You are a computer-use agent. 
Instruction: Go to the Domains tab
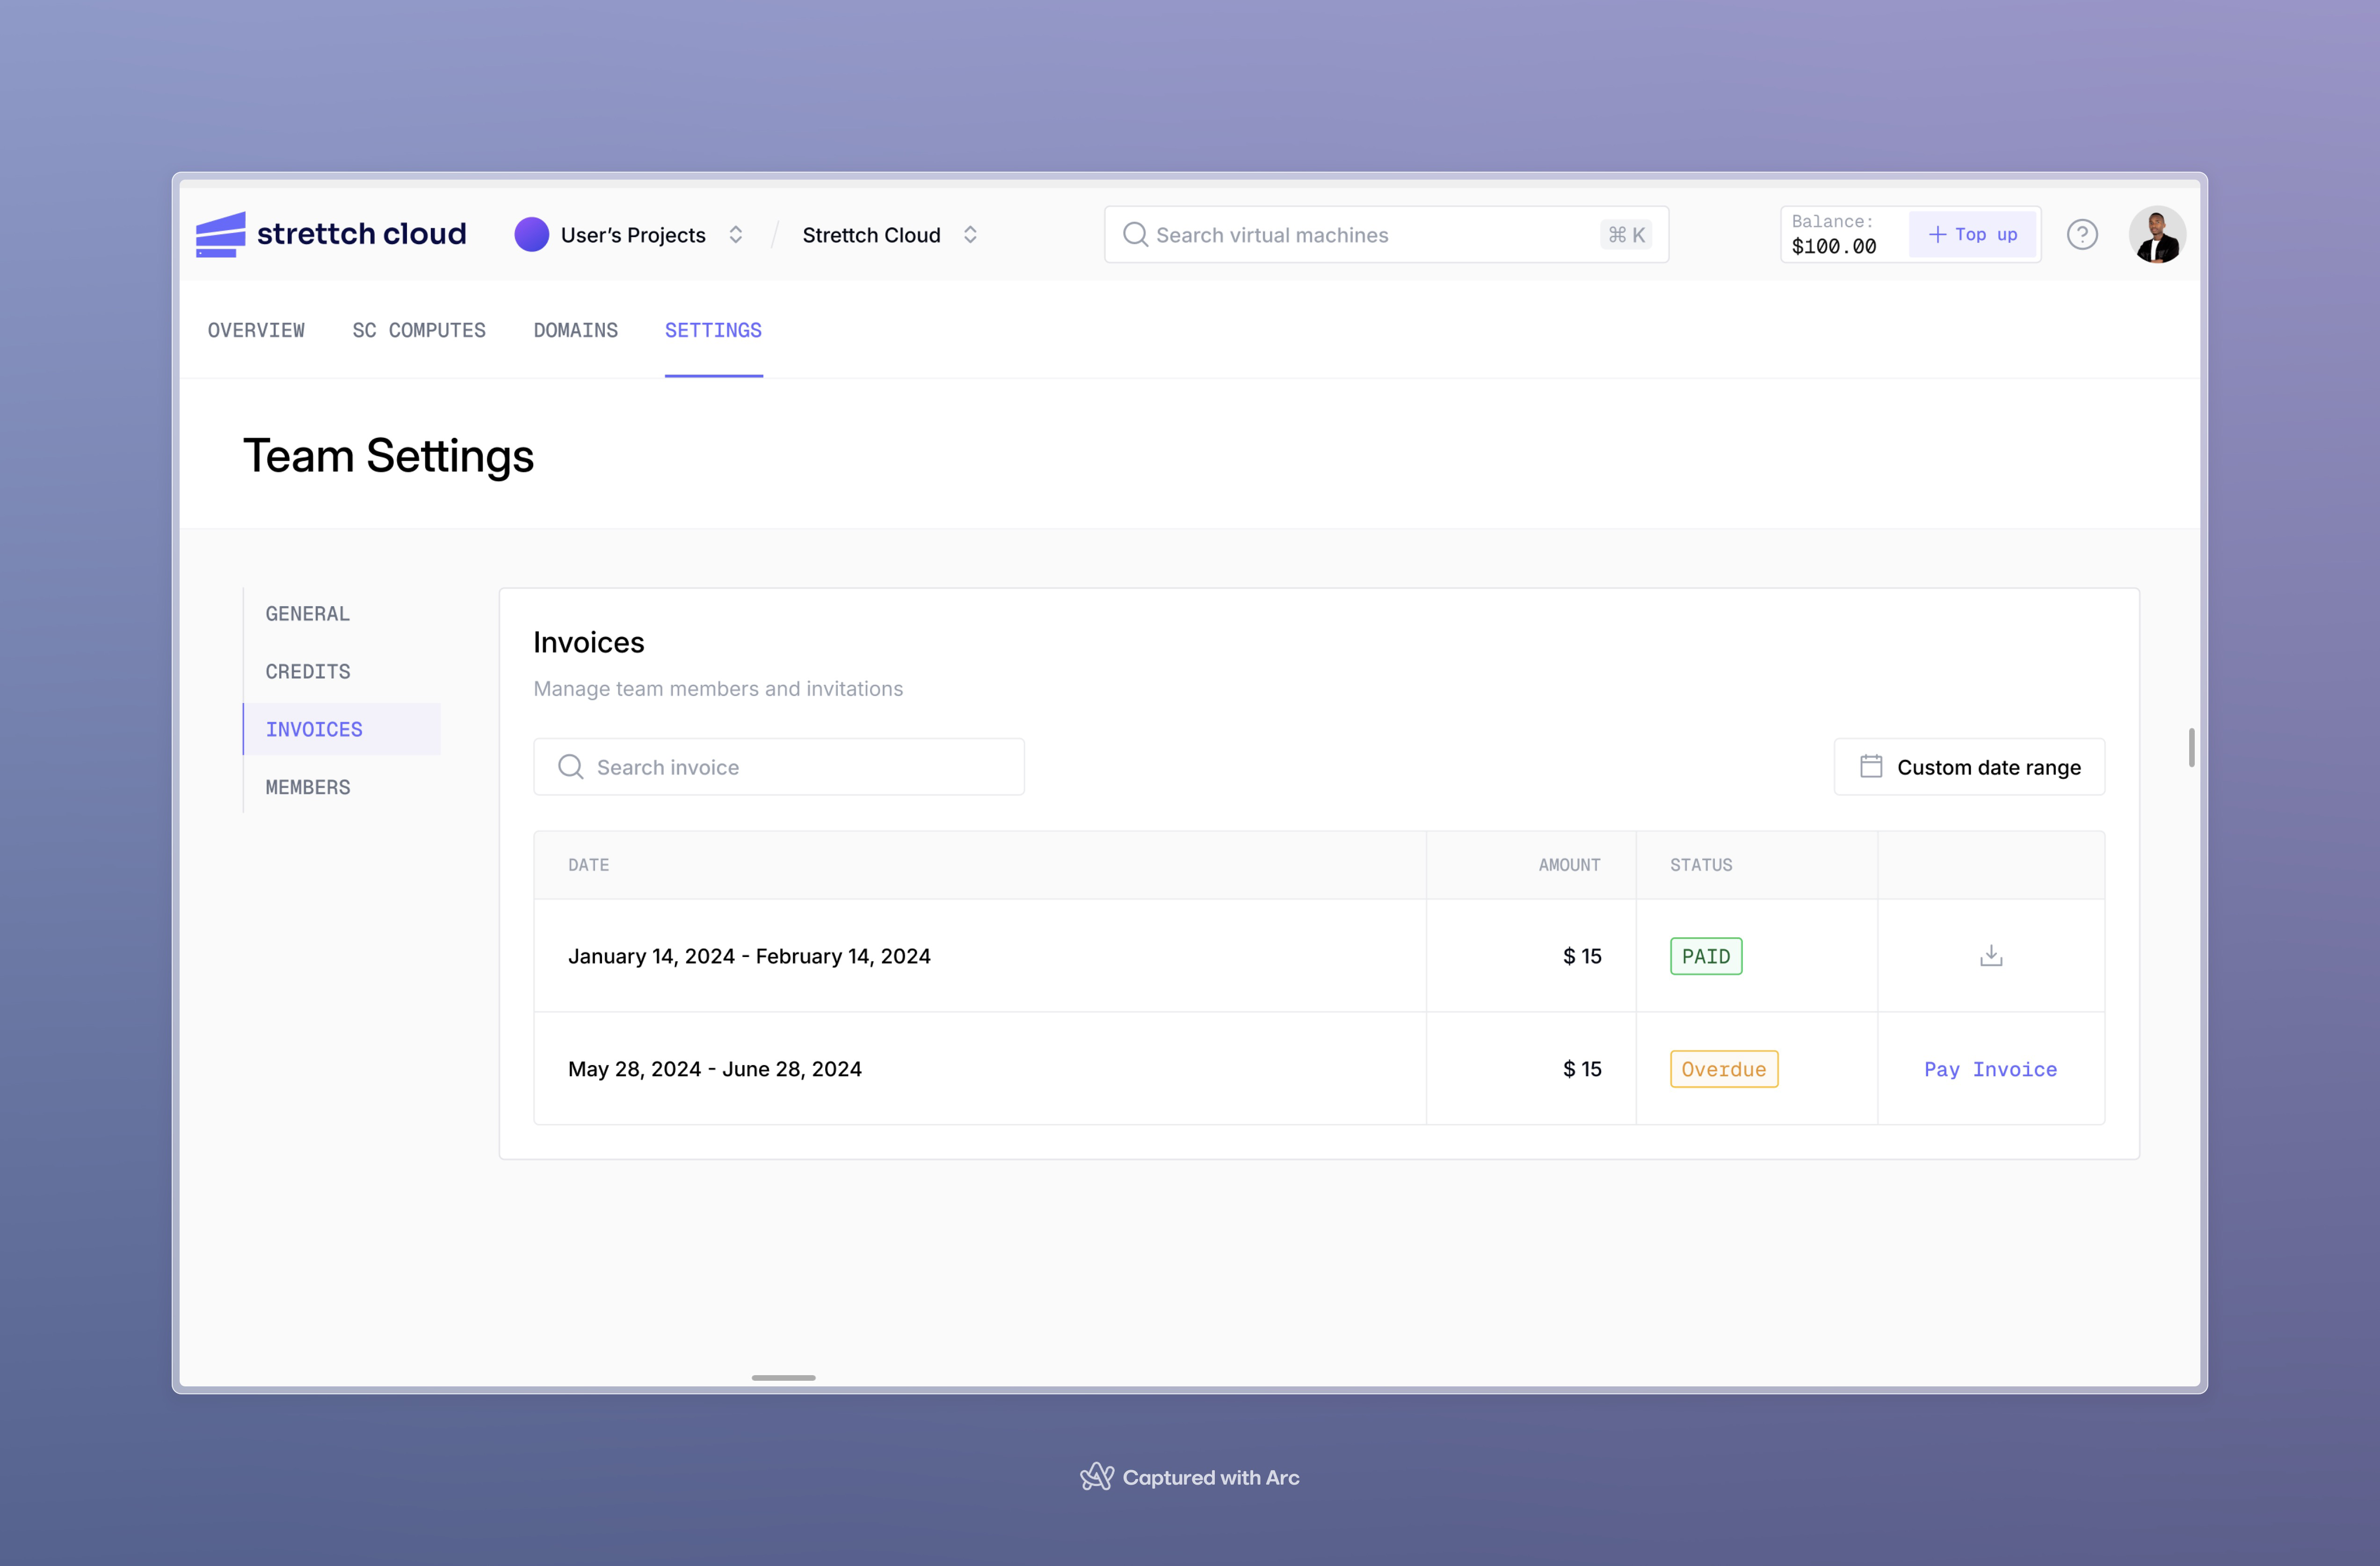[x=575, y=330]
